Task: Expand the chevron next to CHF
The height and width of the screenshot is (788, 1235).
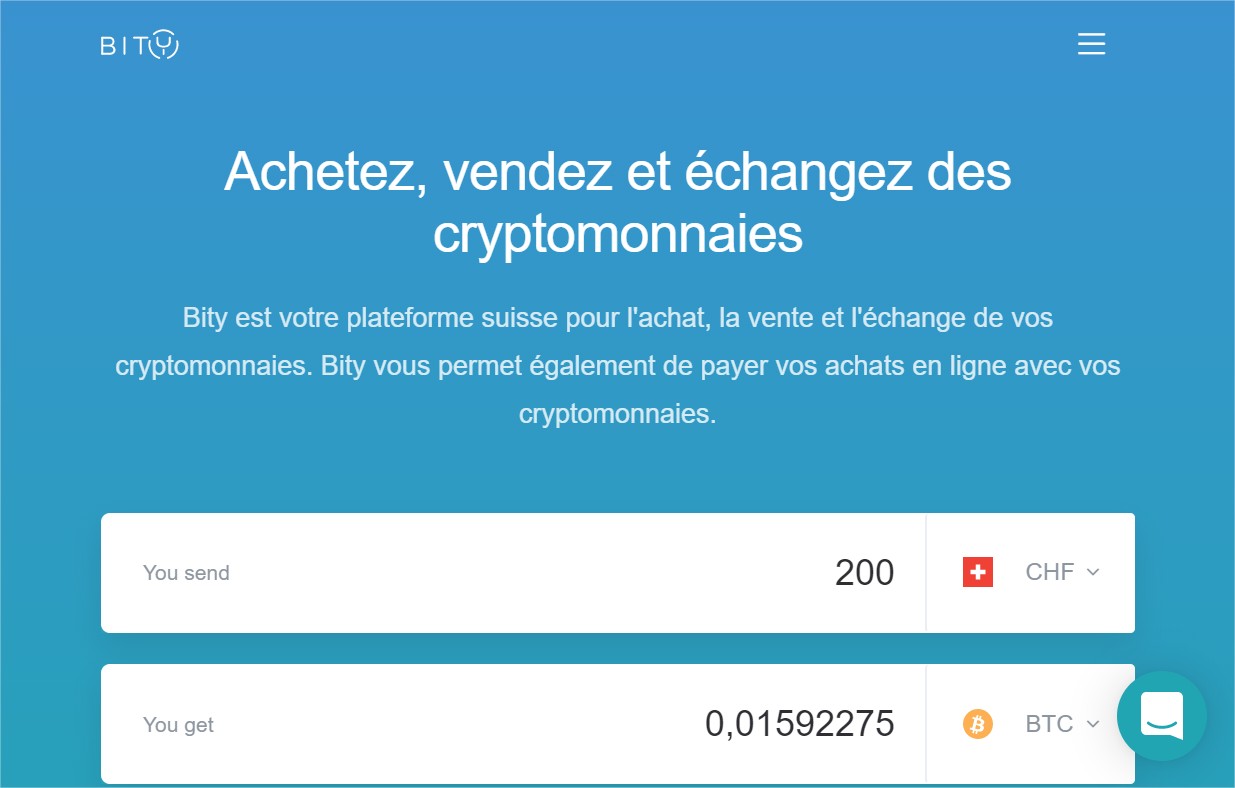Action: (x=1093, y=573)
